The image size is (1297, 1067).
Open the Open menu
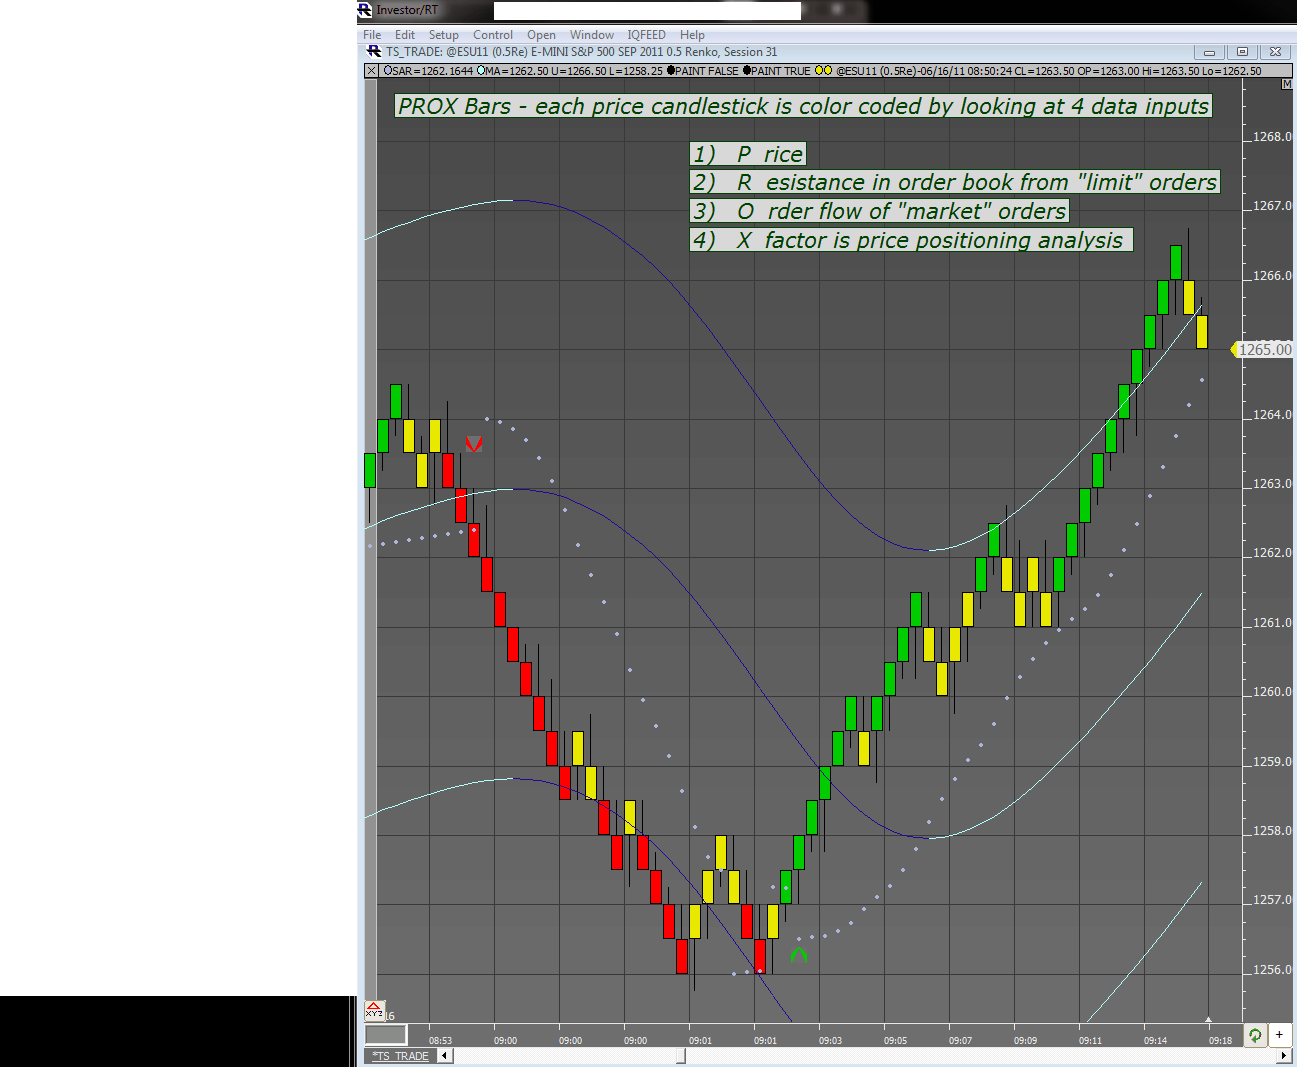click(541, 35)
